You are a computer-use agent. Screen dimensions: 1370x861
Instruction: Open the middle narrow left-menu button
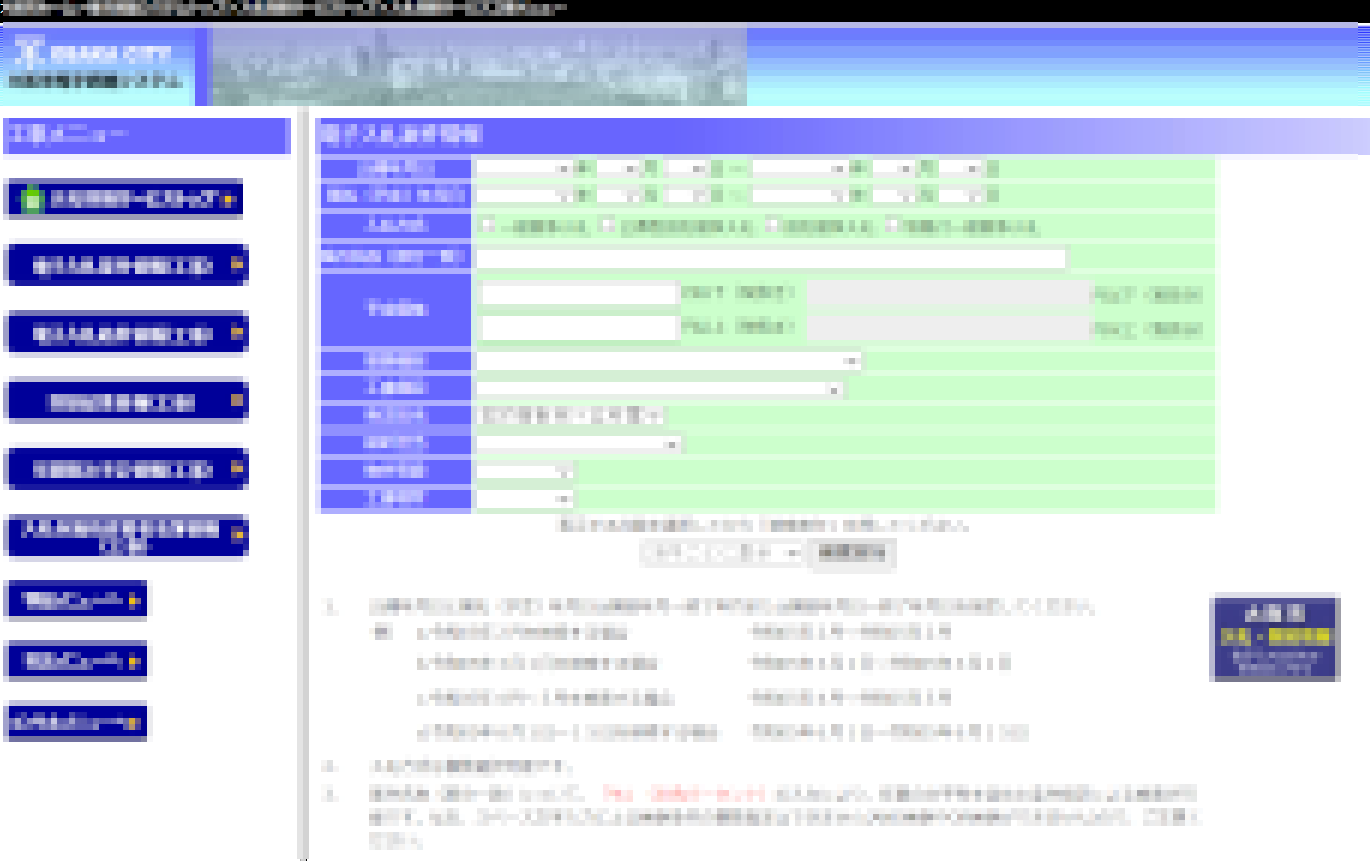[x=76, y=661]
